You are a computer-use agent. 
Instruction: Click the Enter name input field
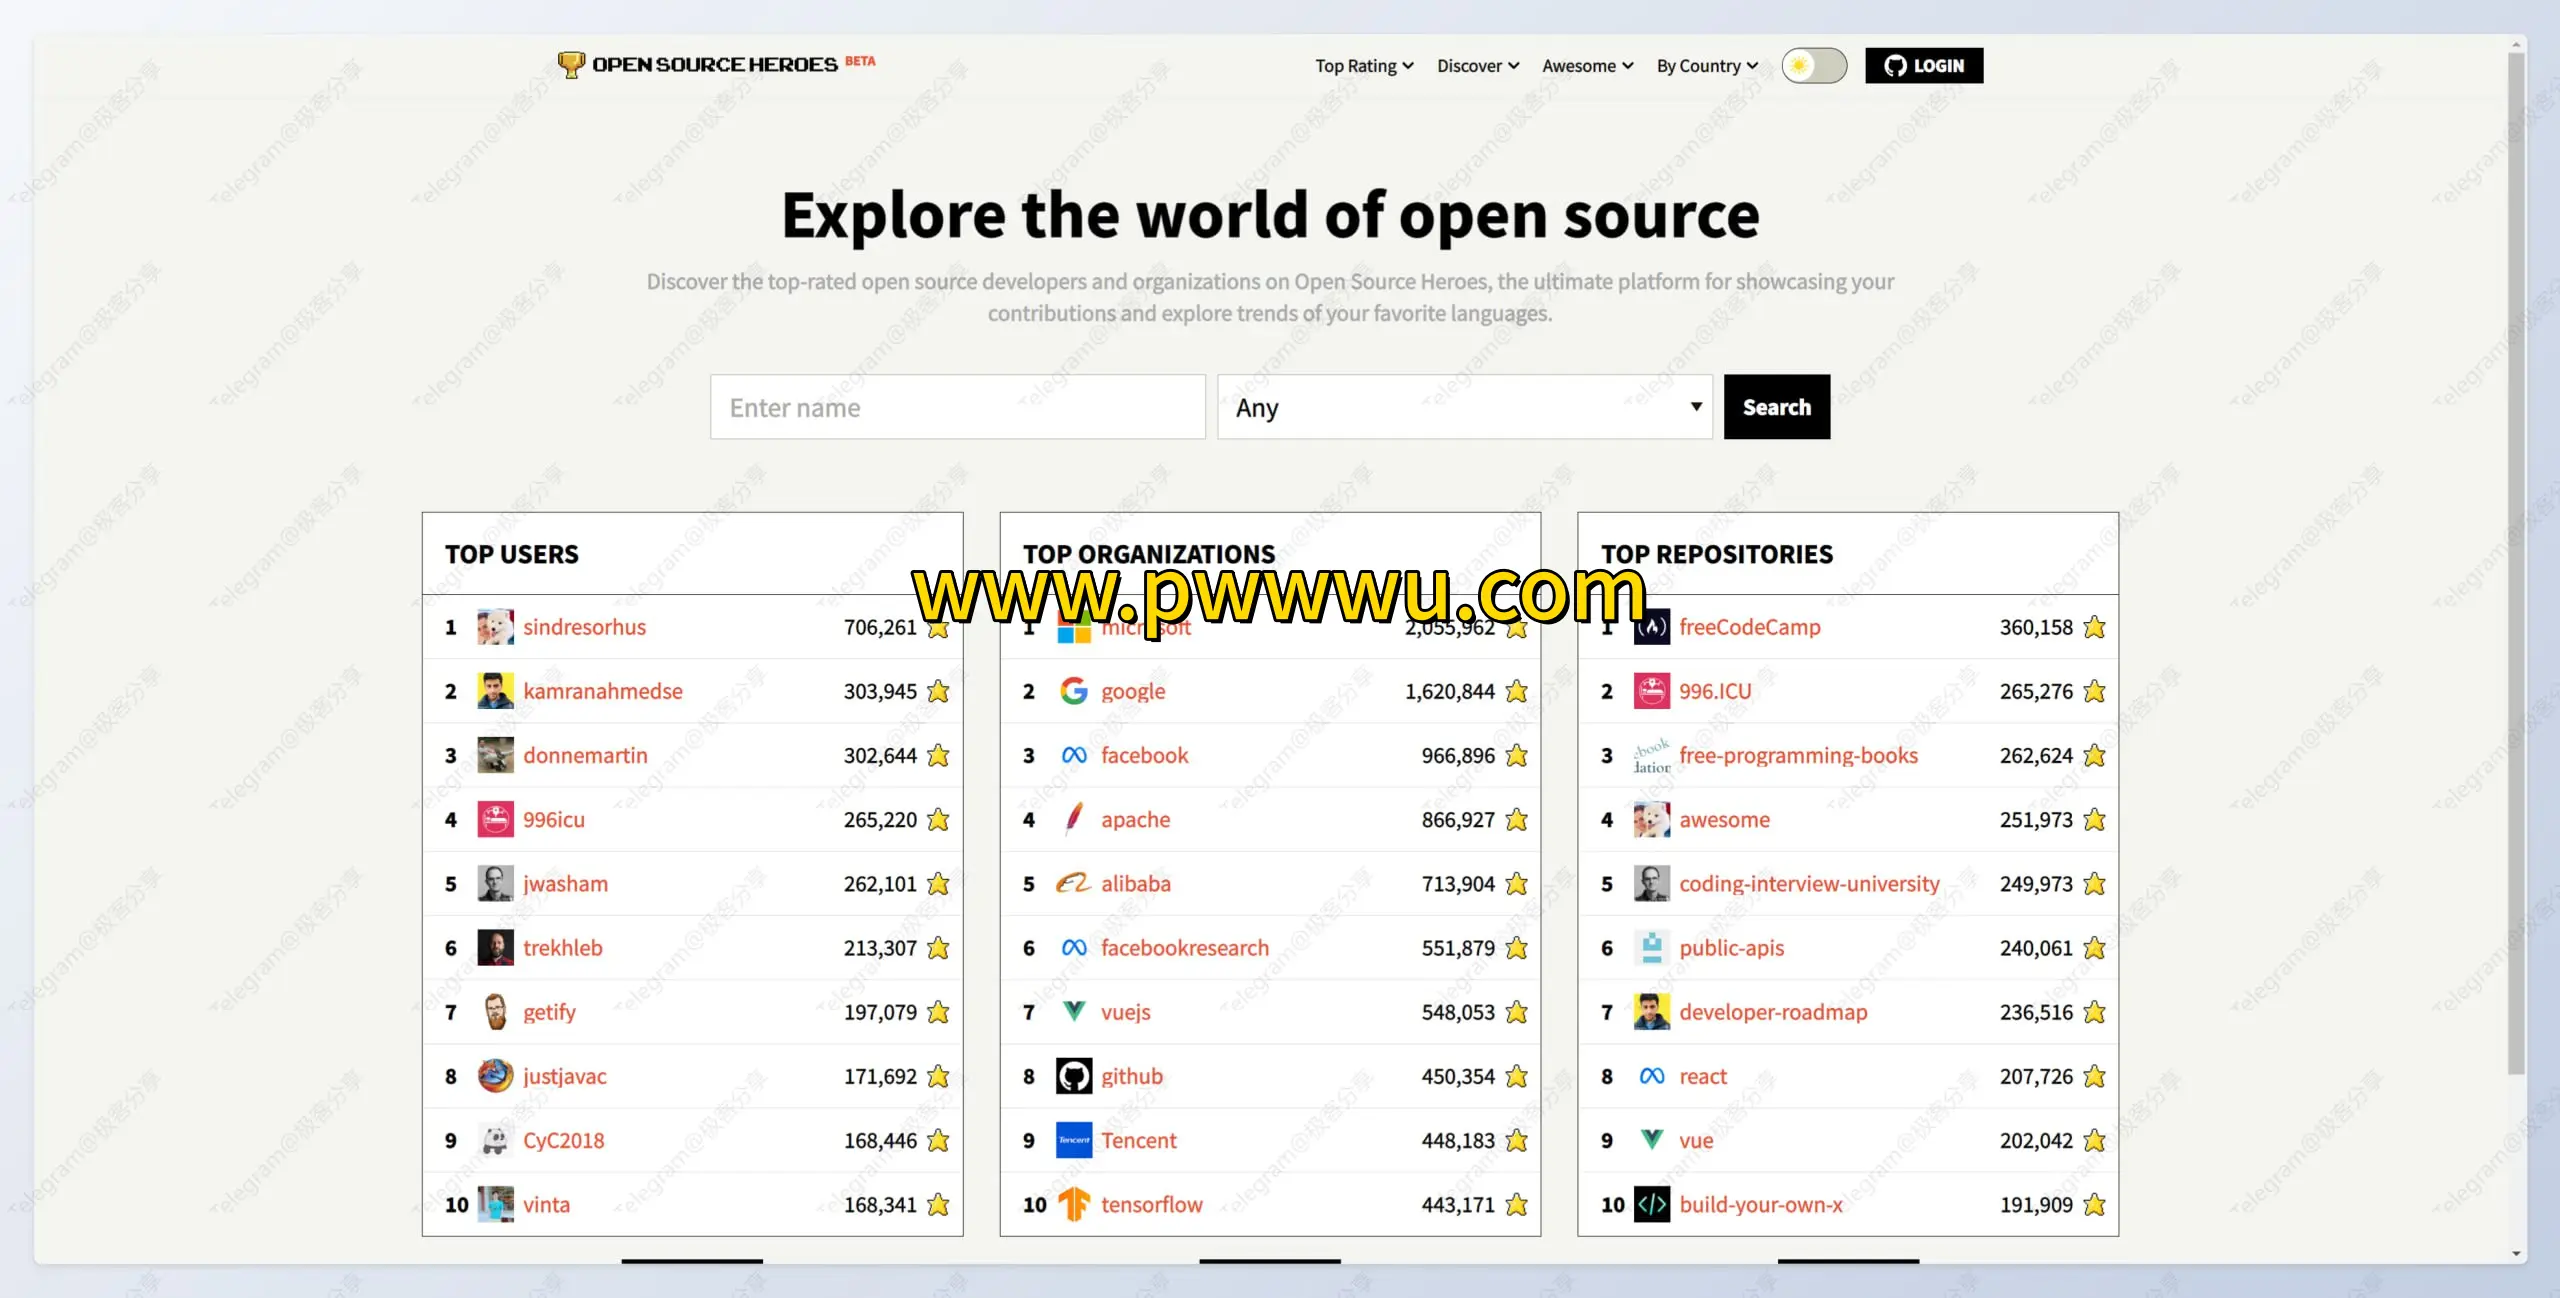point(957,407)
